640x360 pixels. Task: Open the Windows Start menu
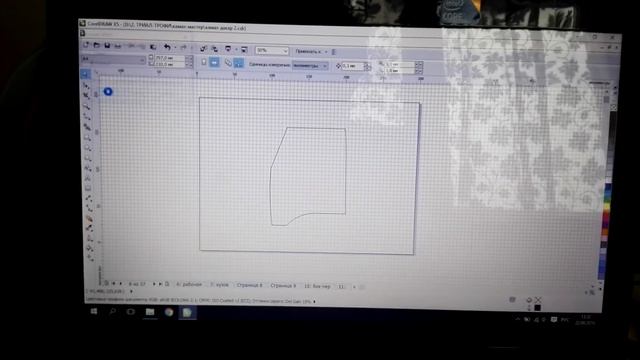93,311
